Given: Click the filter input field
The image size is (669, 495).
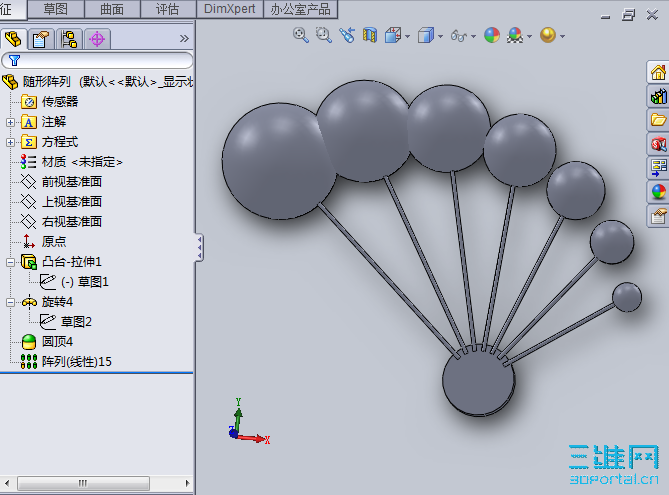Looking at the screenshot, I should (97, 61).
